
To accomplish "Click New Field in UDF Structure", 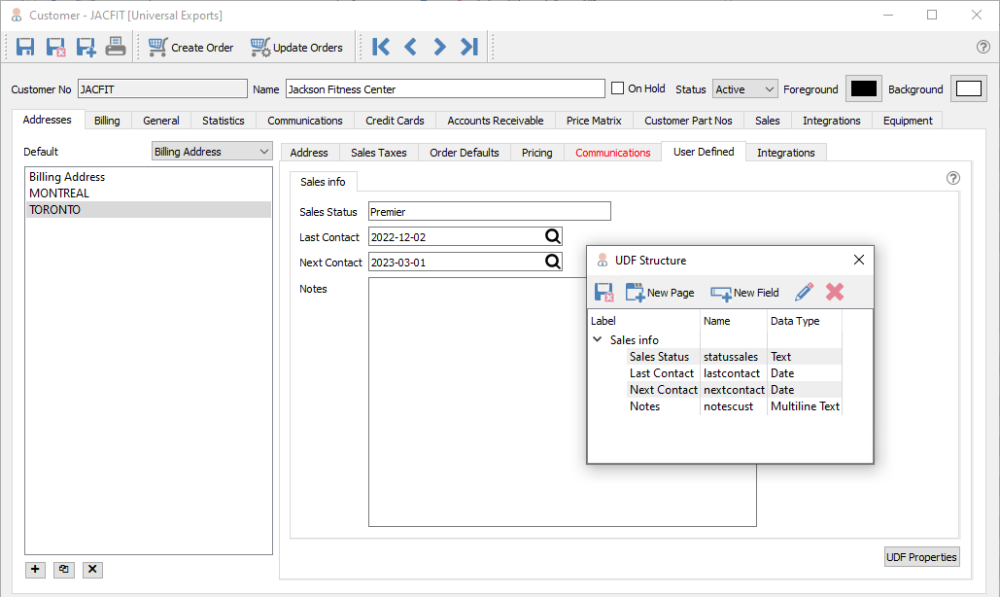I will 745,293.
